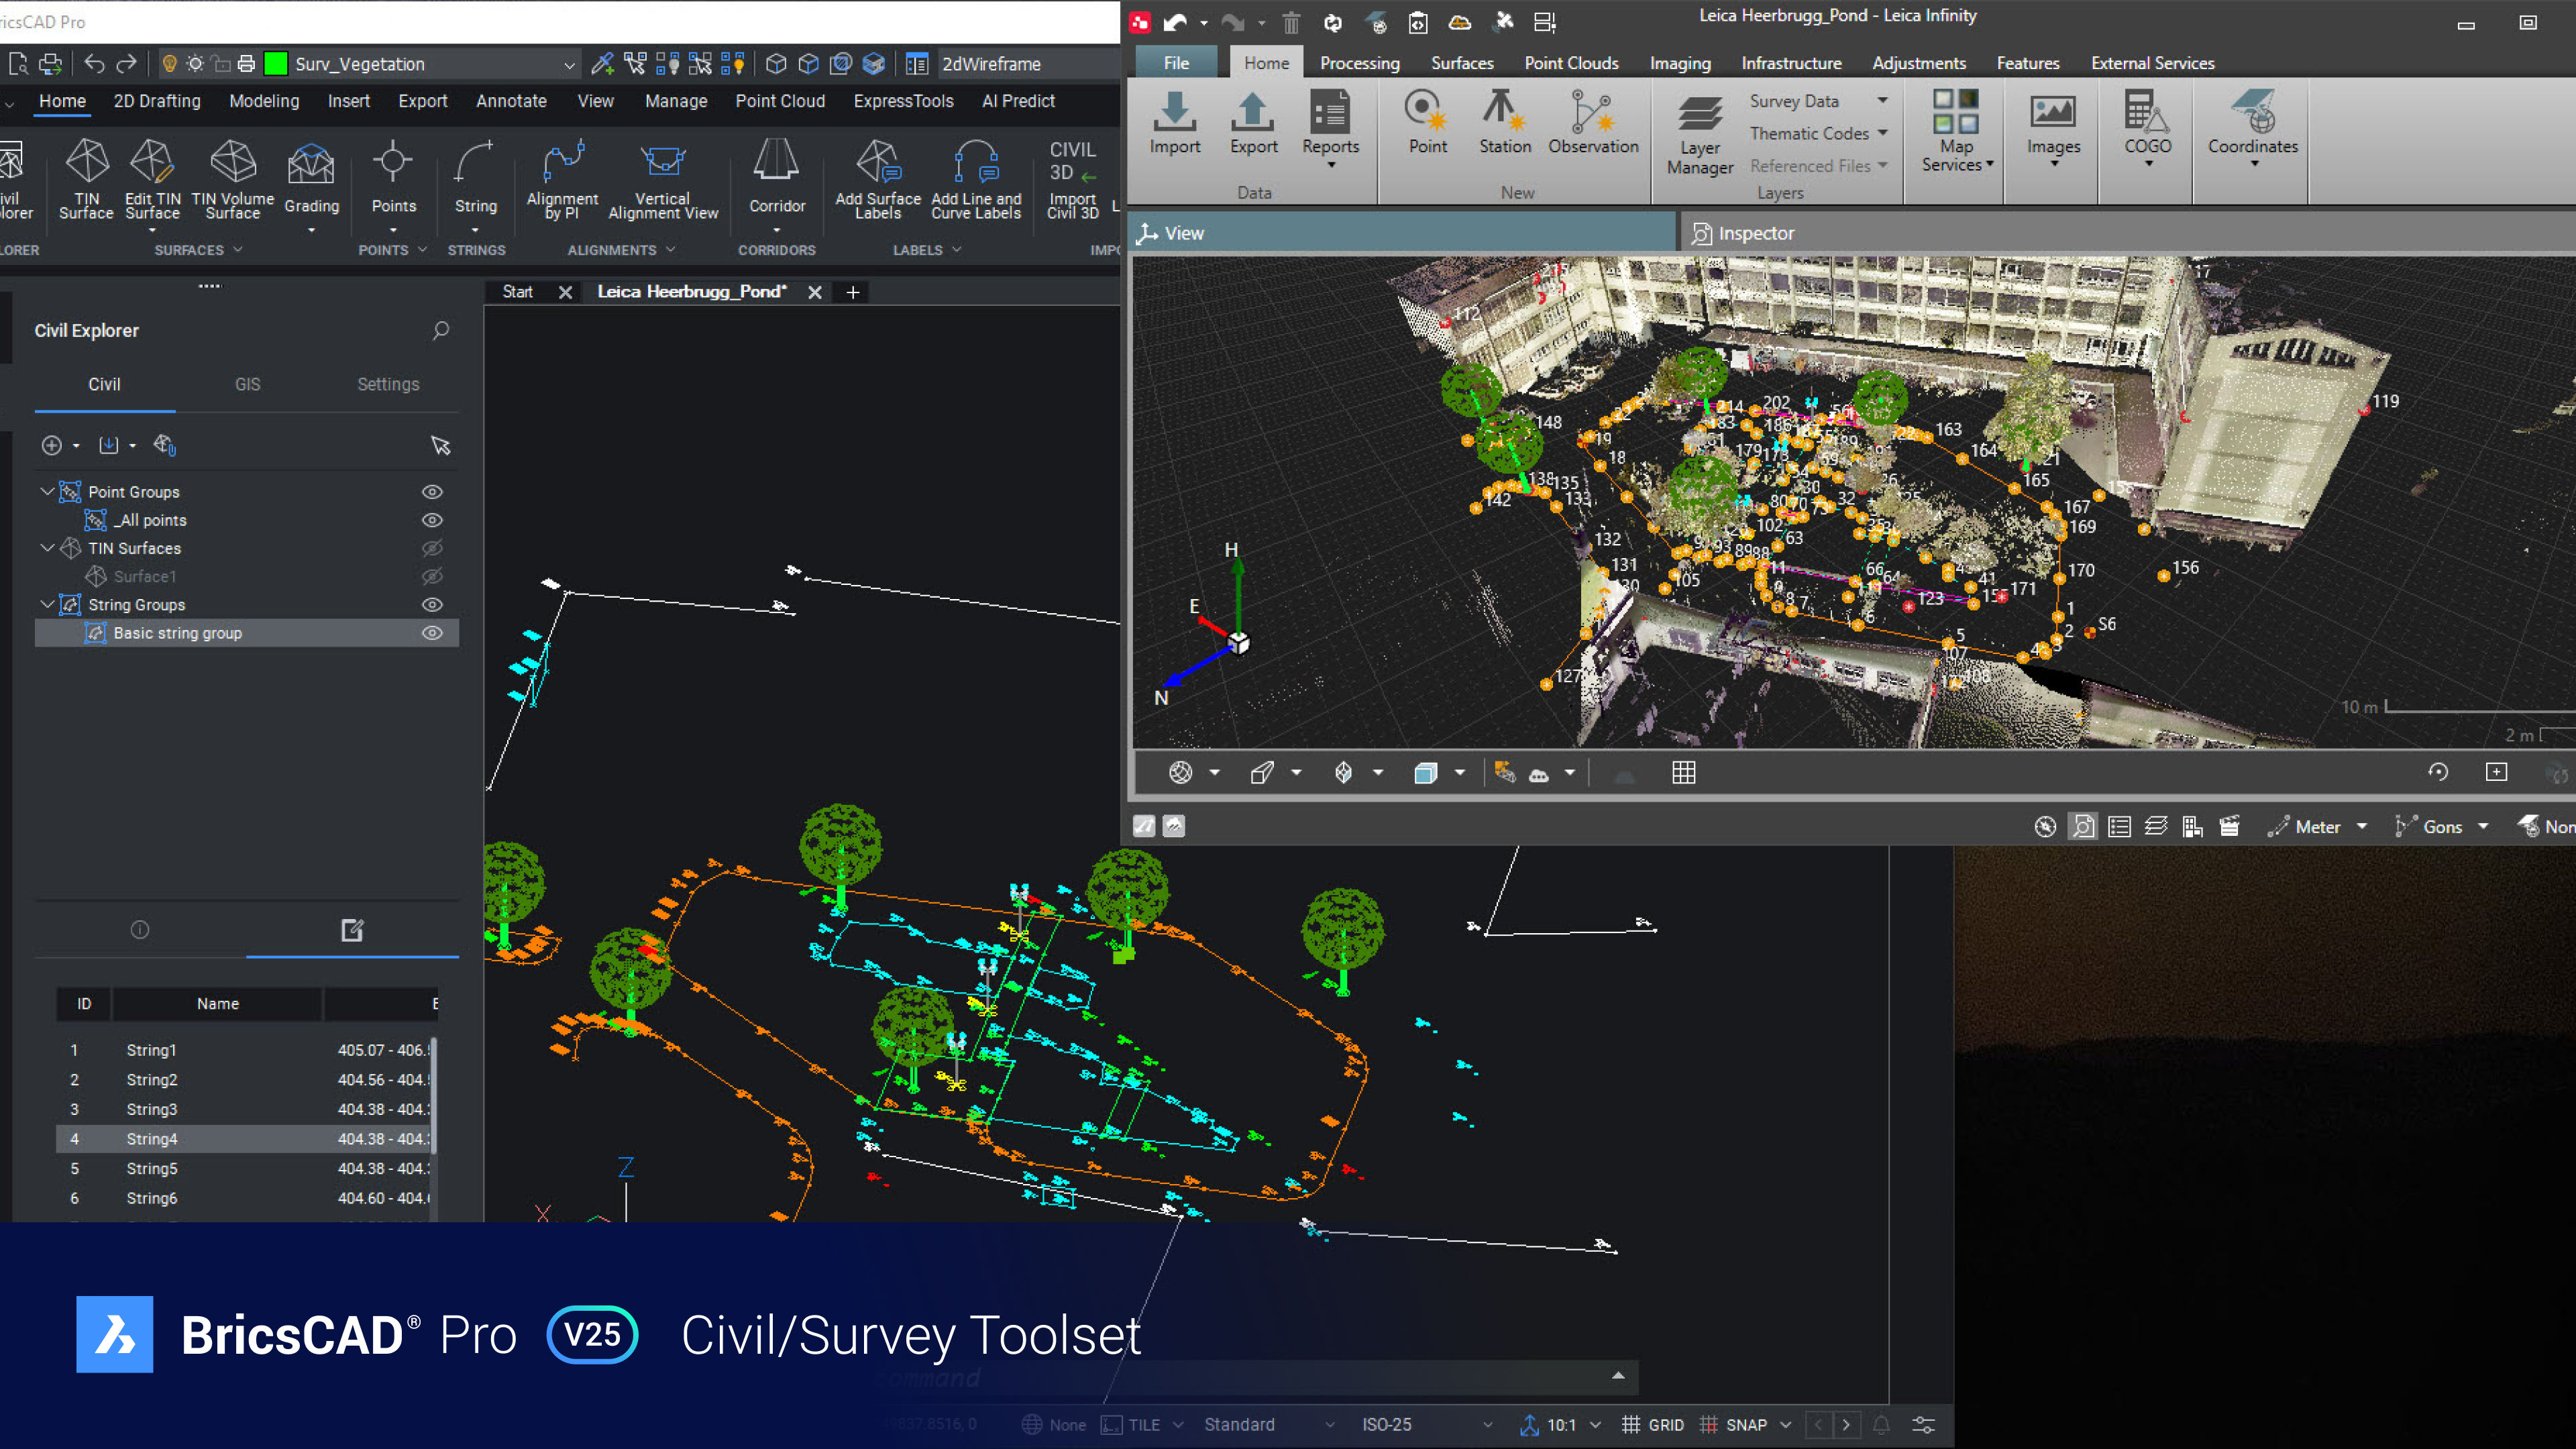Show hidden TIN Surfaces group
This screenshot has height=1449, width=2576.
[x=432, y=548]
